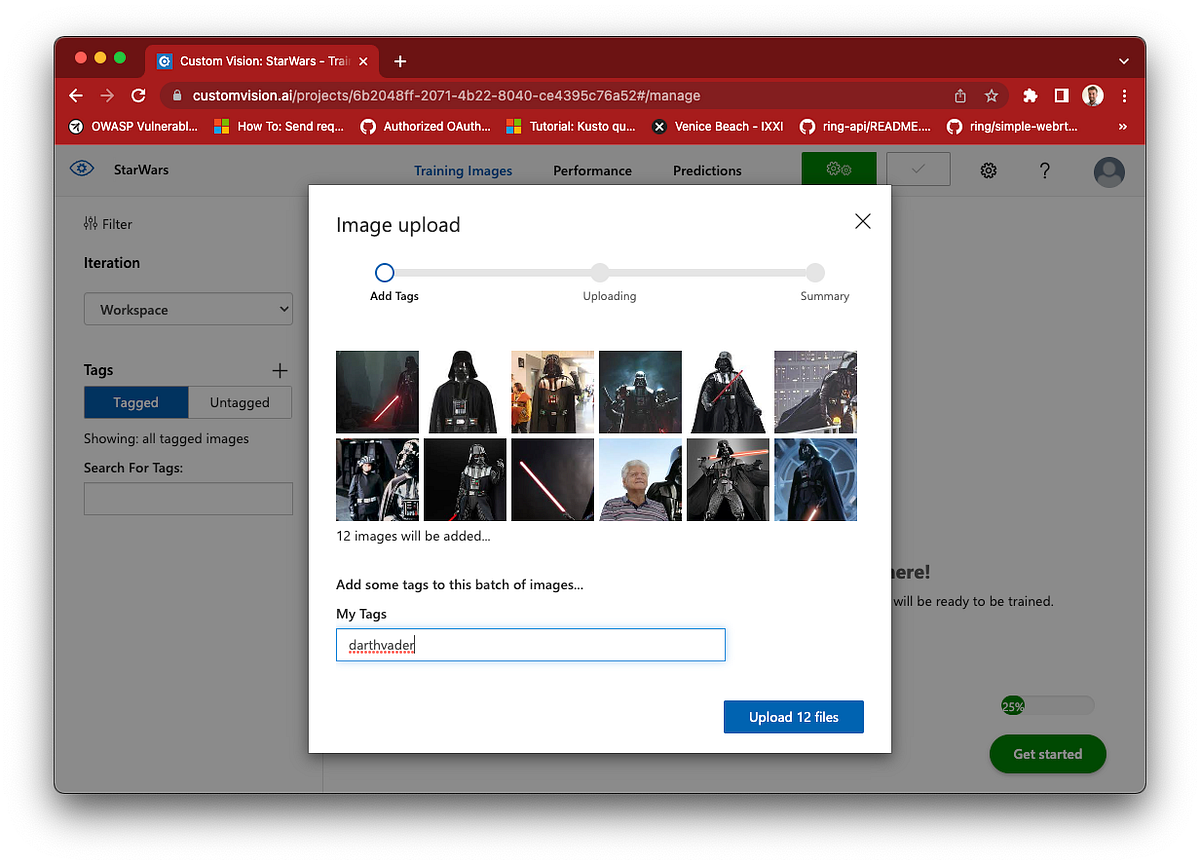
Task: Open the Workspace iteration dropdown
Action: point(188,310)
